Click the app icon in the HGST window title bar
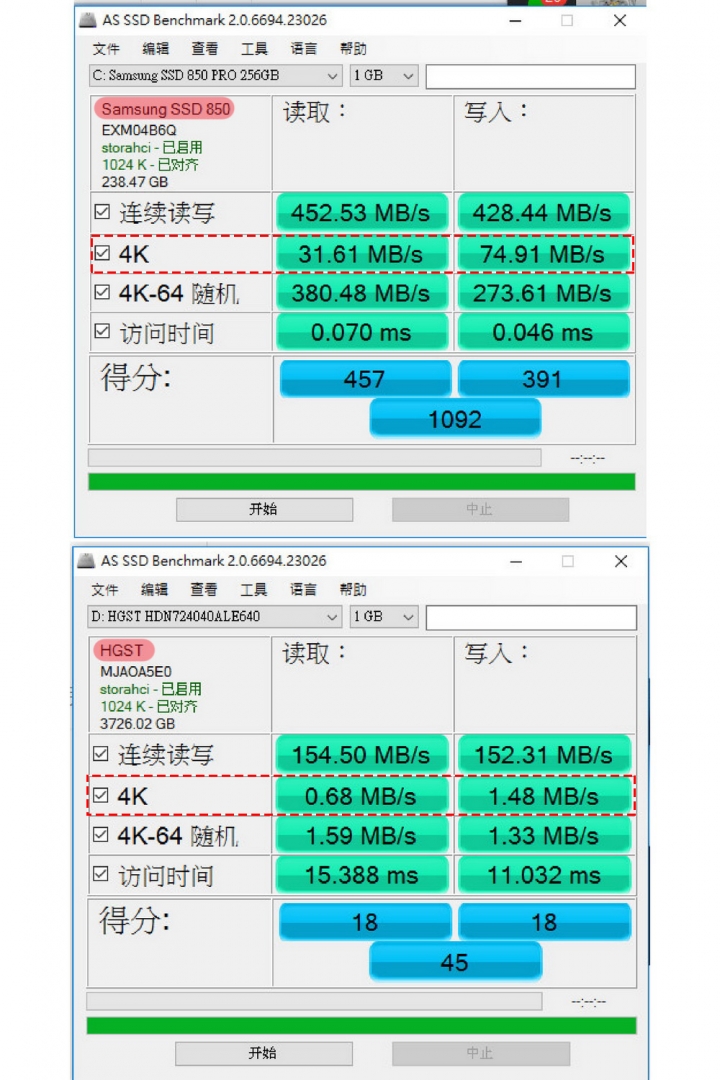The width and height of the screenshot is (720, 1080). (86, 561)
